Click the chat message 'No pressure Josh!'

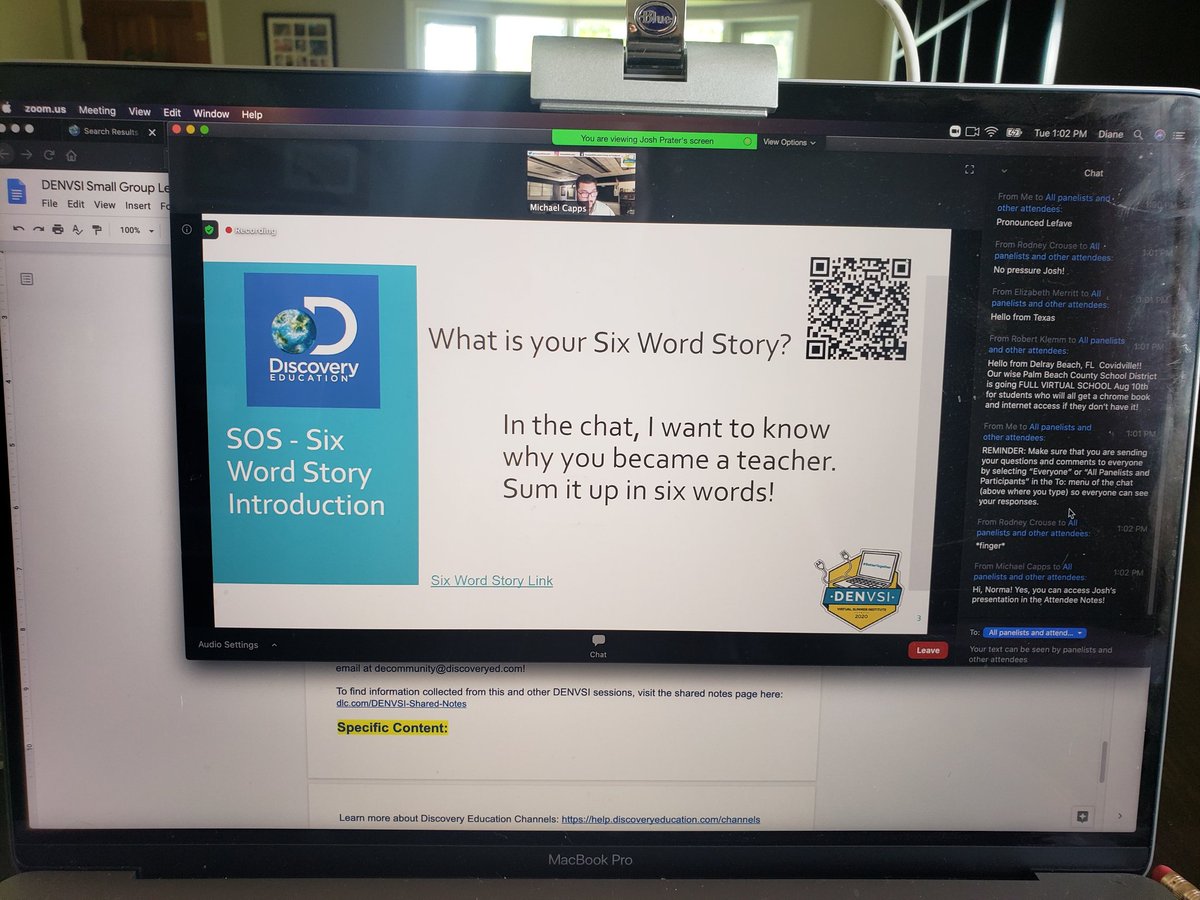point(1028,269)
